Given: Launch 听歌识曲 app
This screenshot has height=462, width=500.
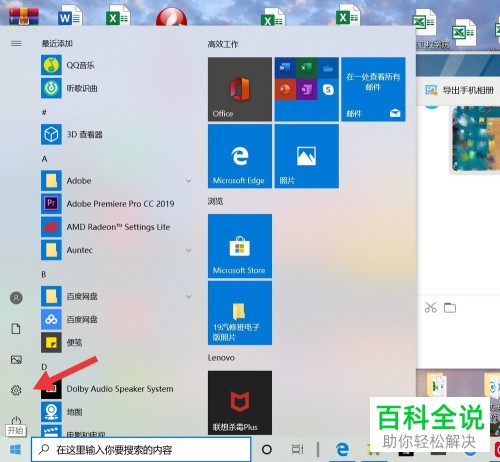Looking at the screenshot, I should click(x=117, y=88).
